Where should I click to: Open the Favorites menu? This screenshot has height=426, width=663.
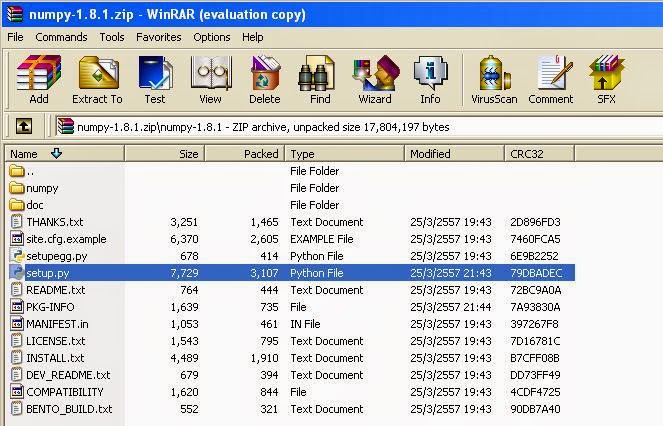point(159,37)
